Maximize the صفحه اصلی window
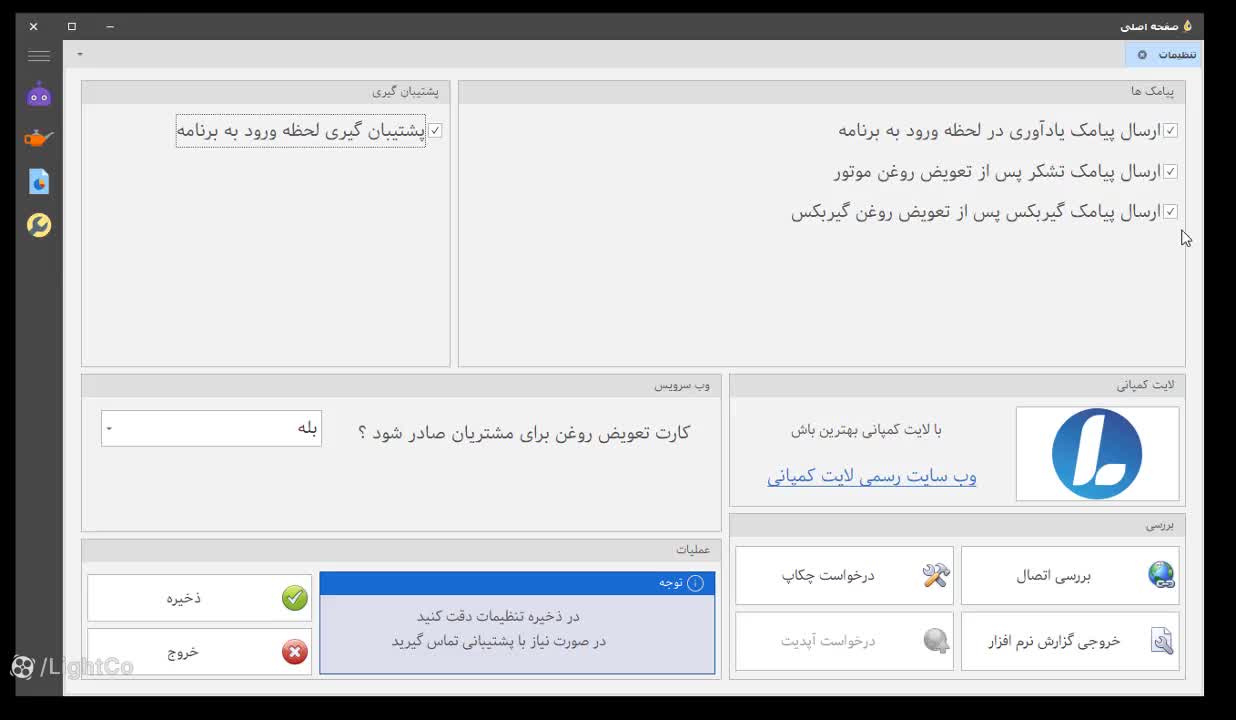Viewport: 1236px width, 720px height. pyautogui.click(x=72, y=26)
